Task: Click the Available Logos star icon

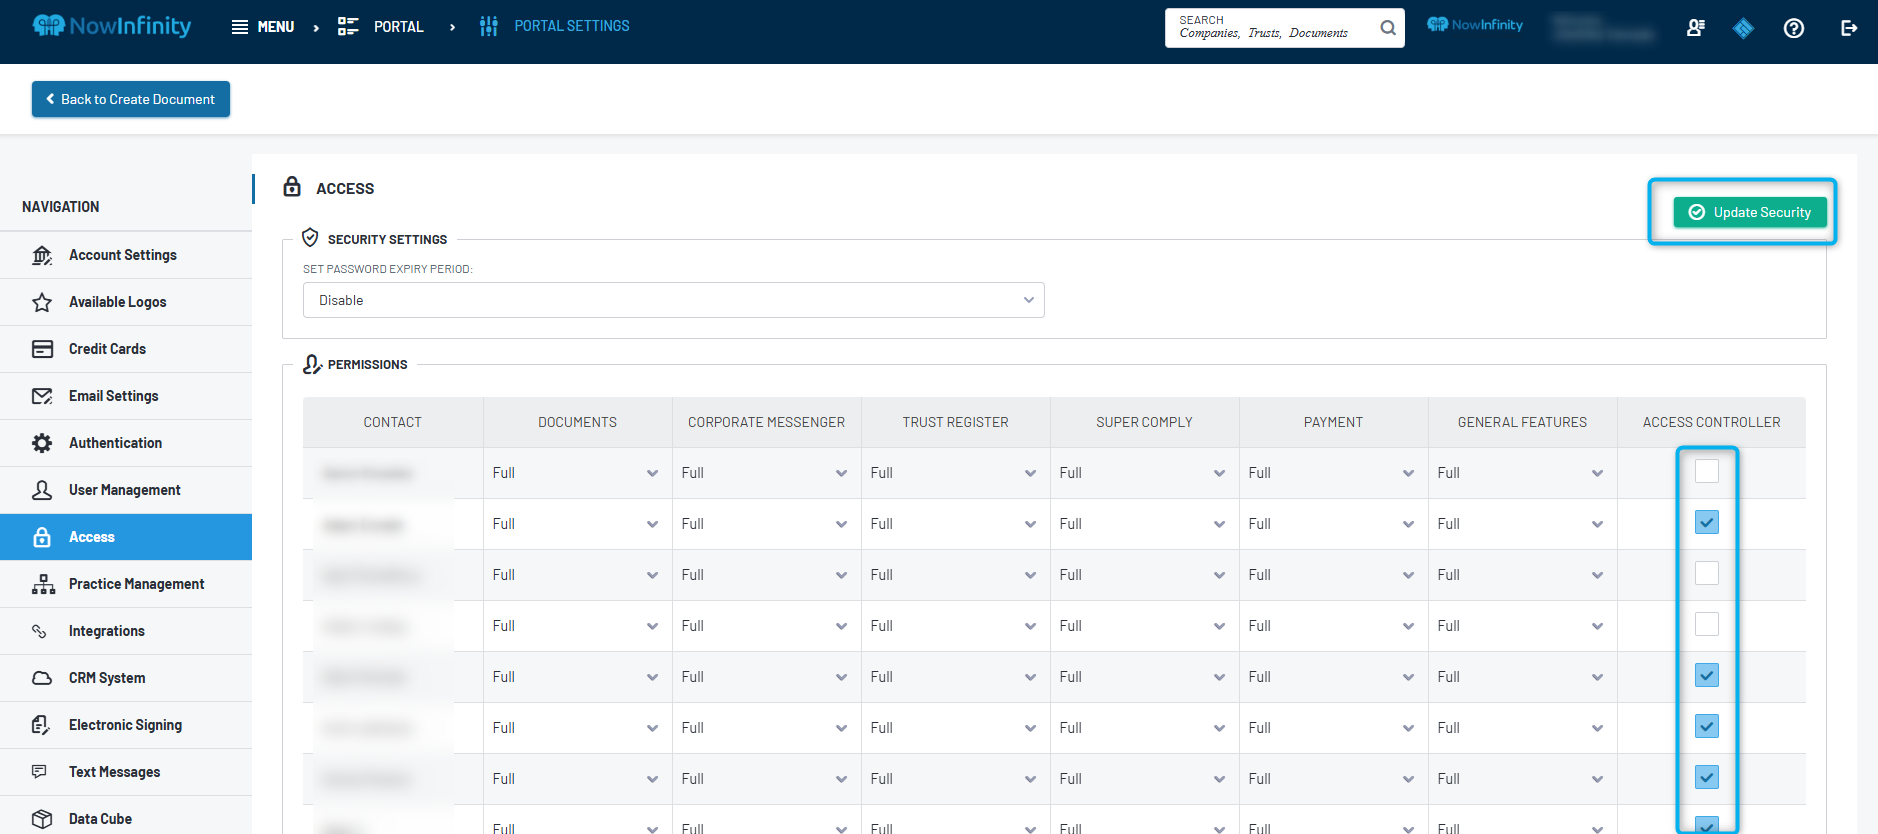Action: pyautogui.click(x=42, y=302)
